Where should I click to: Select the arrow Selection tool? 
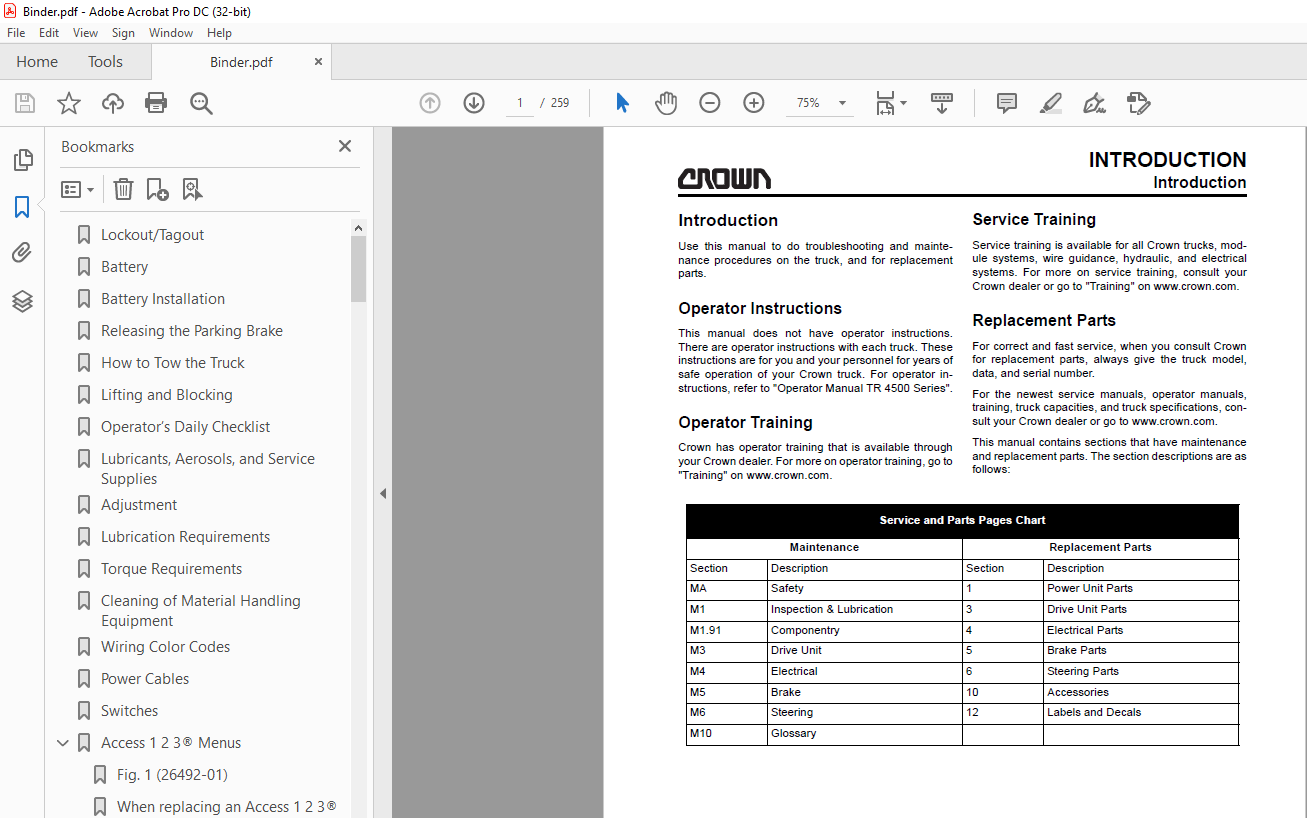point(622,103)
